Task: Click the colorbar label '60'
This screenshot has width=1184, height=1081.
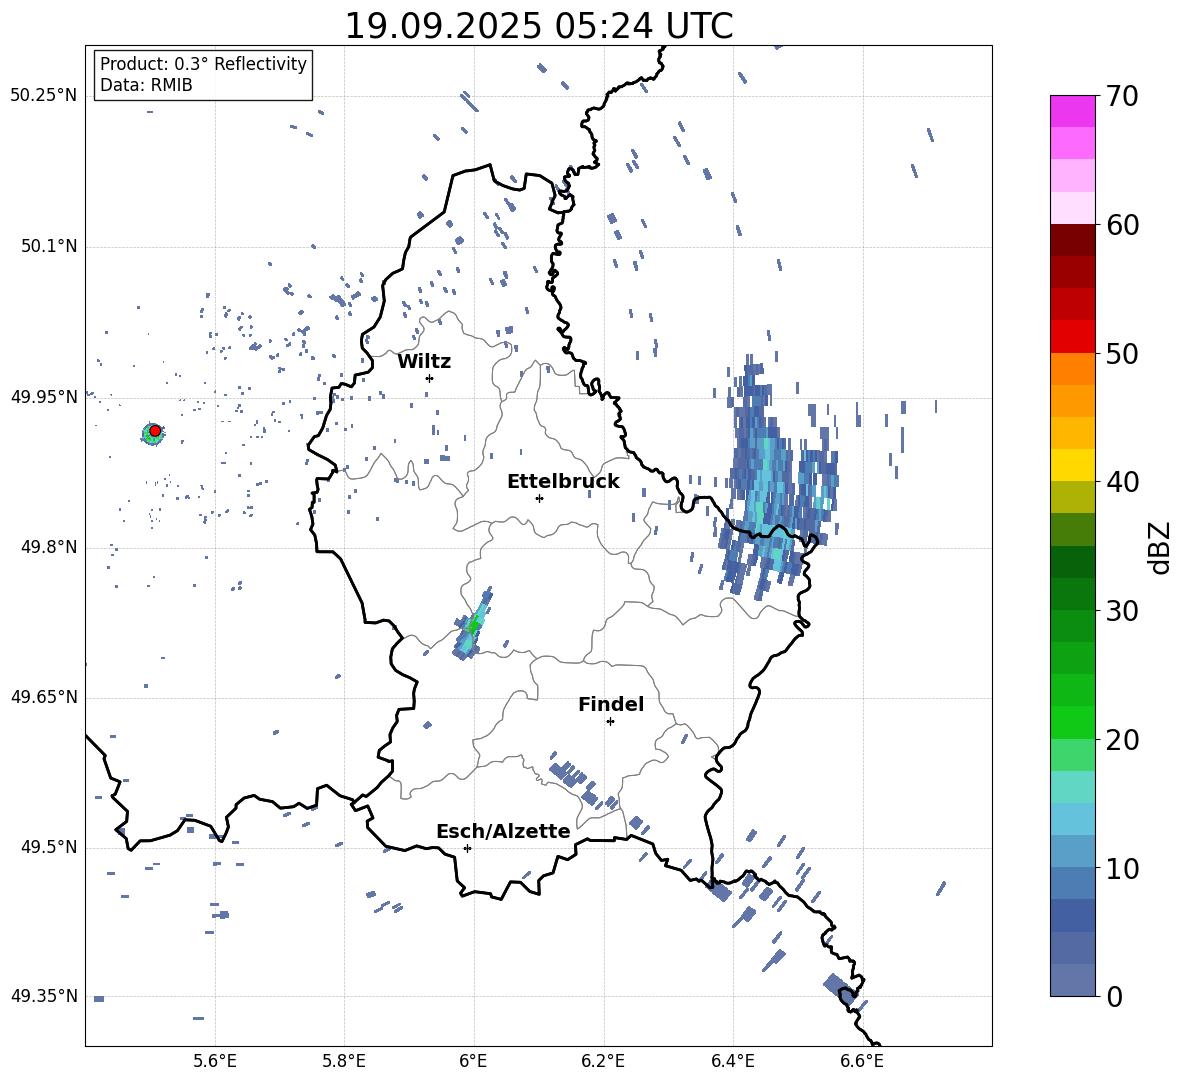Action: 1122,225
